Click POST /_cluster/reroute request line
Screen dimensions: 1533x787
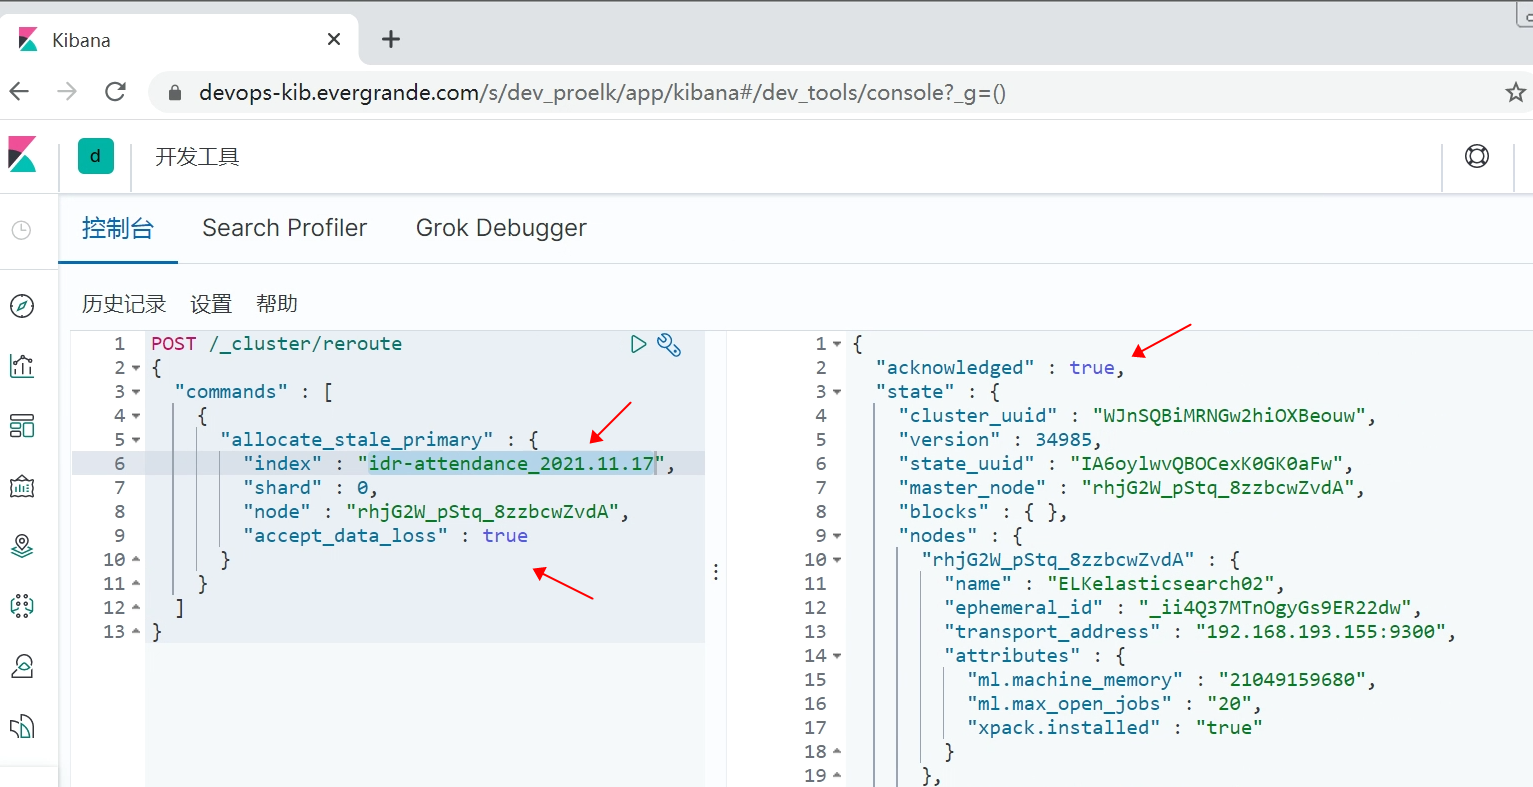point(277,344)
